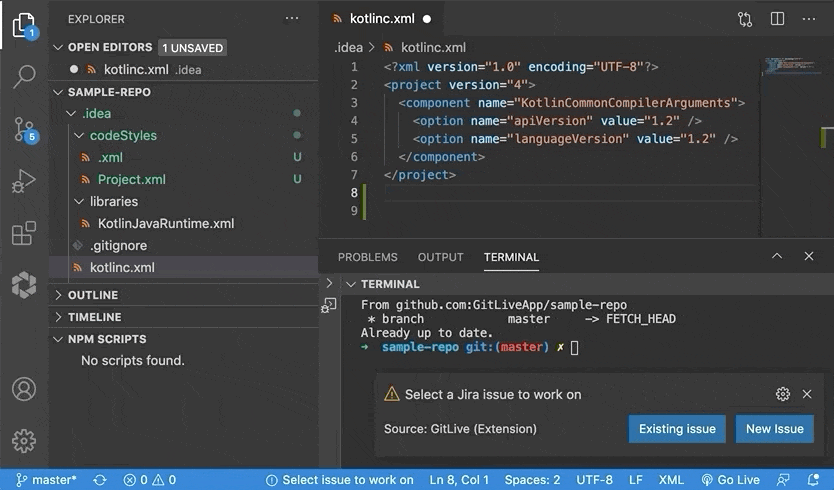Place cursor on empty line 8
Image resolution: width=834 pixels, height=490 pixels.
(569, 193)
